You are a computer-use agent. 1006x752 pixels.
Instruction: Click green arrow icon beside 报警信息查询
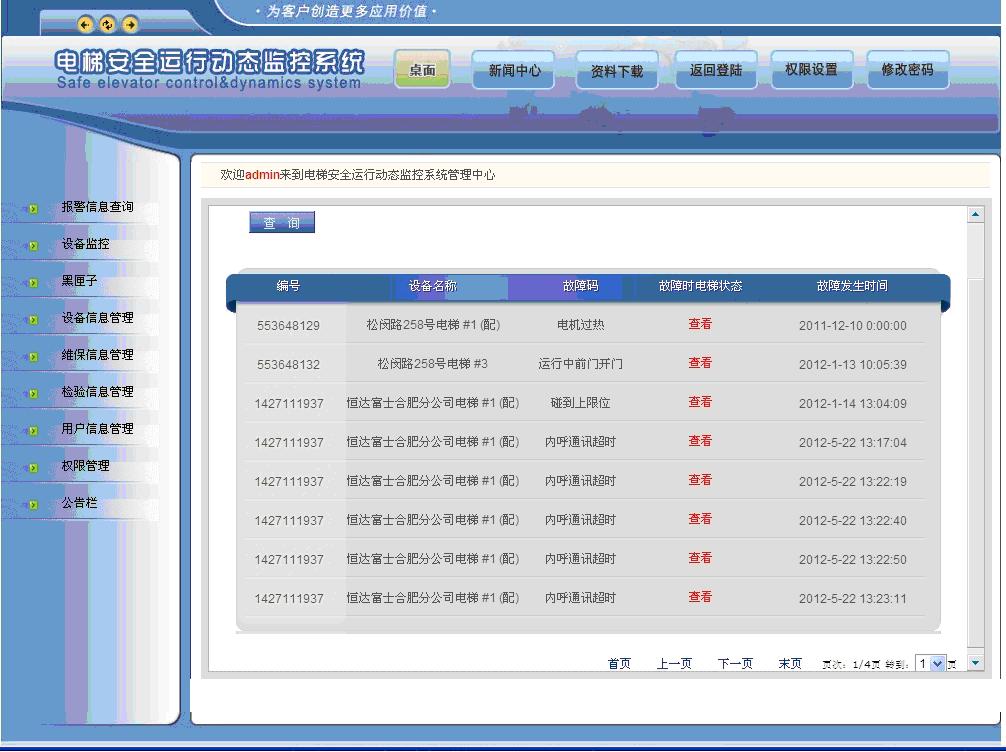point(33,209)
